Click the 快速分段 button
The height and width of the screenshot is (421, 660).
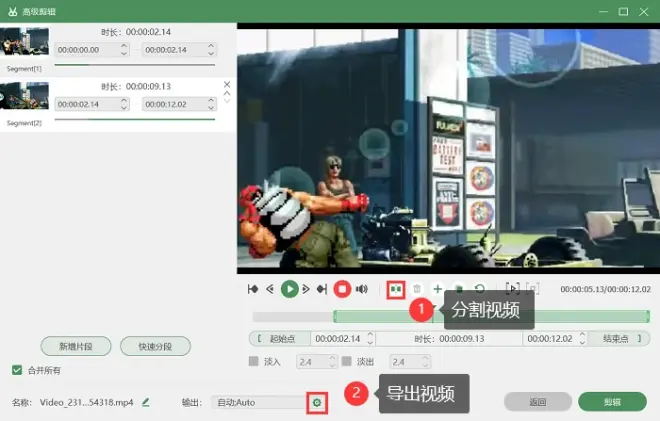(155, 346)
